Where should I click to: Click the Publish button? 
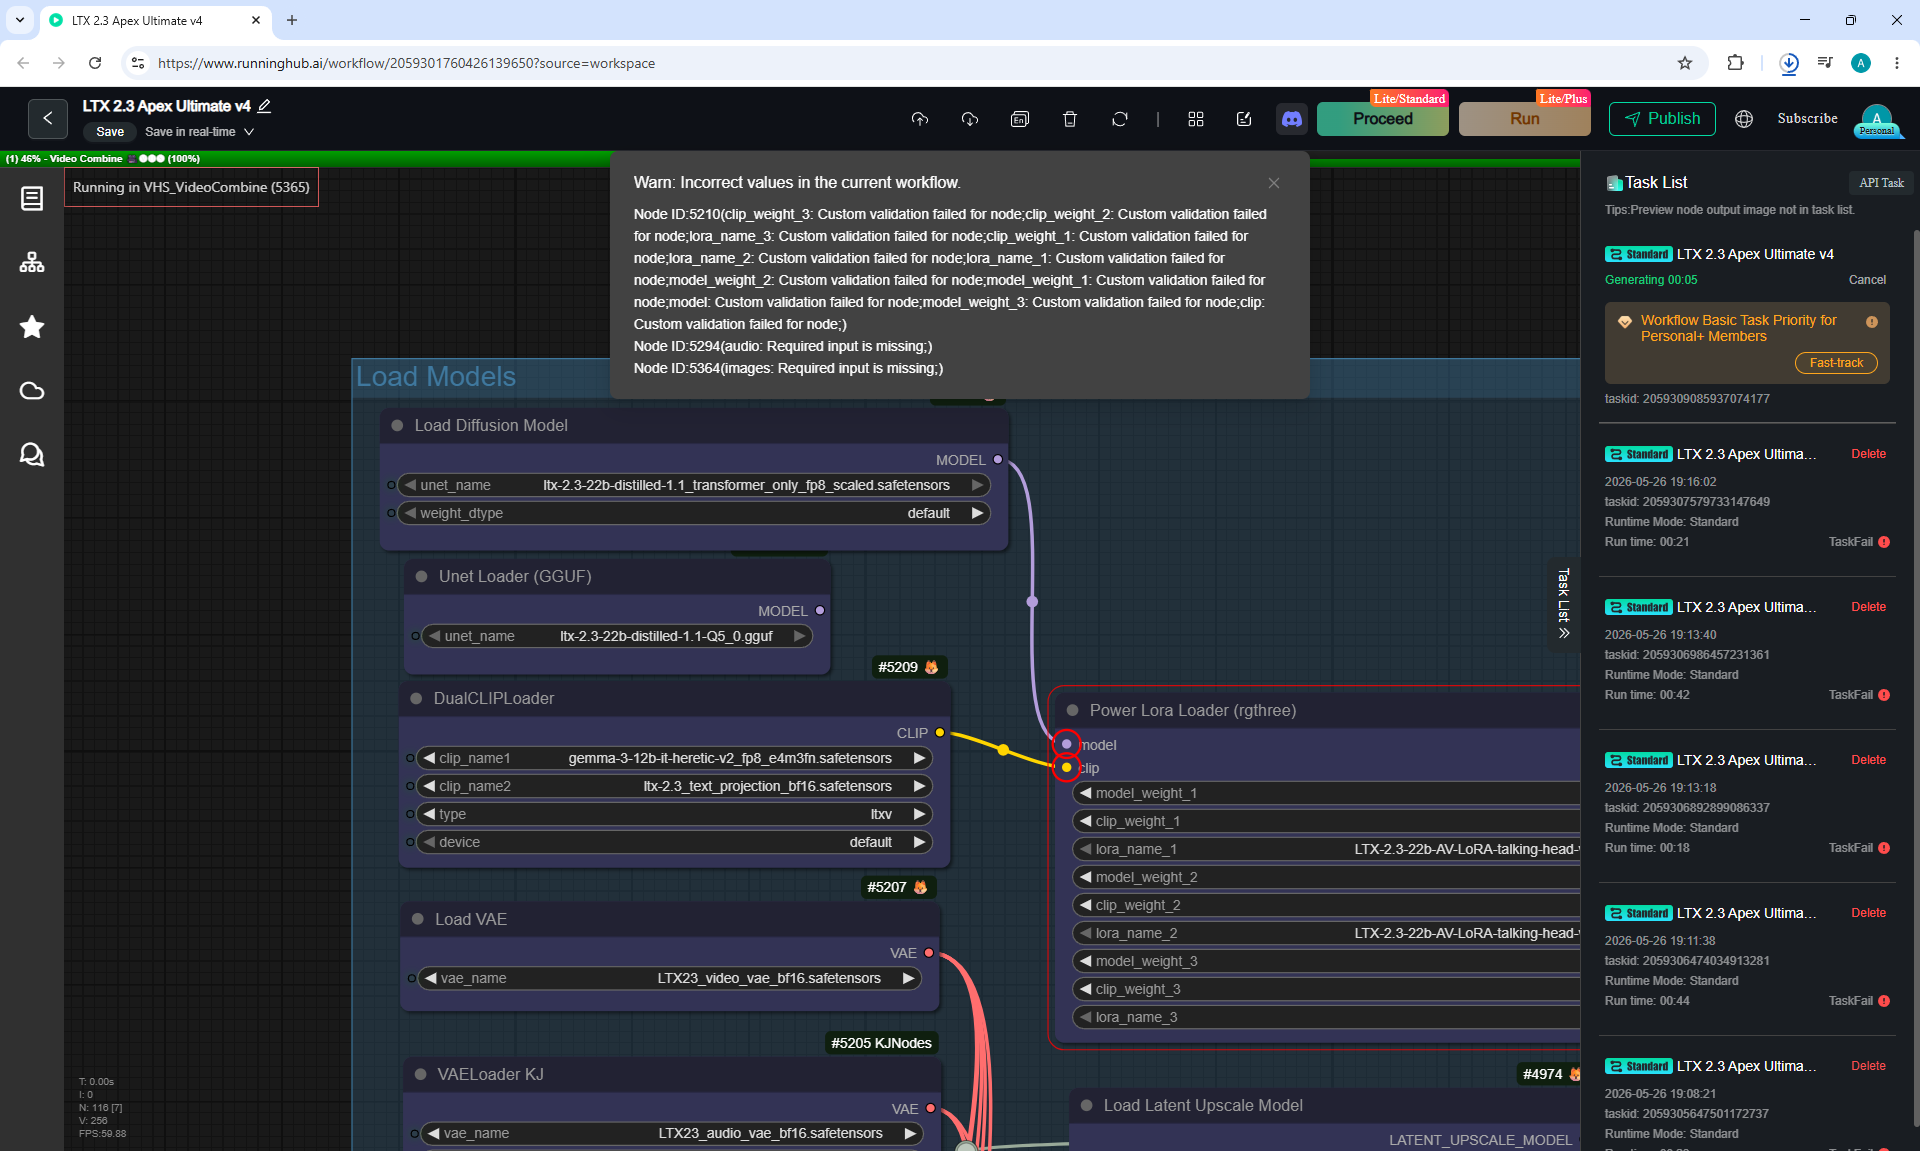[1662, 119]
